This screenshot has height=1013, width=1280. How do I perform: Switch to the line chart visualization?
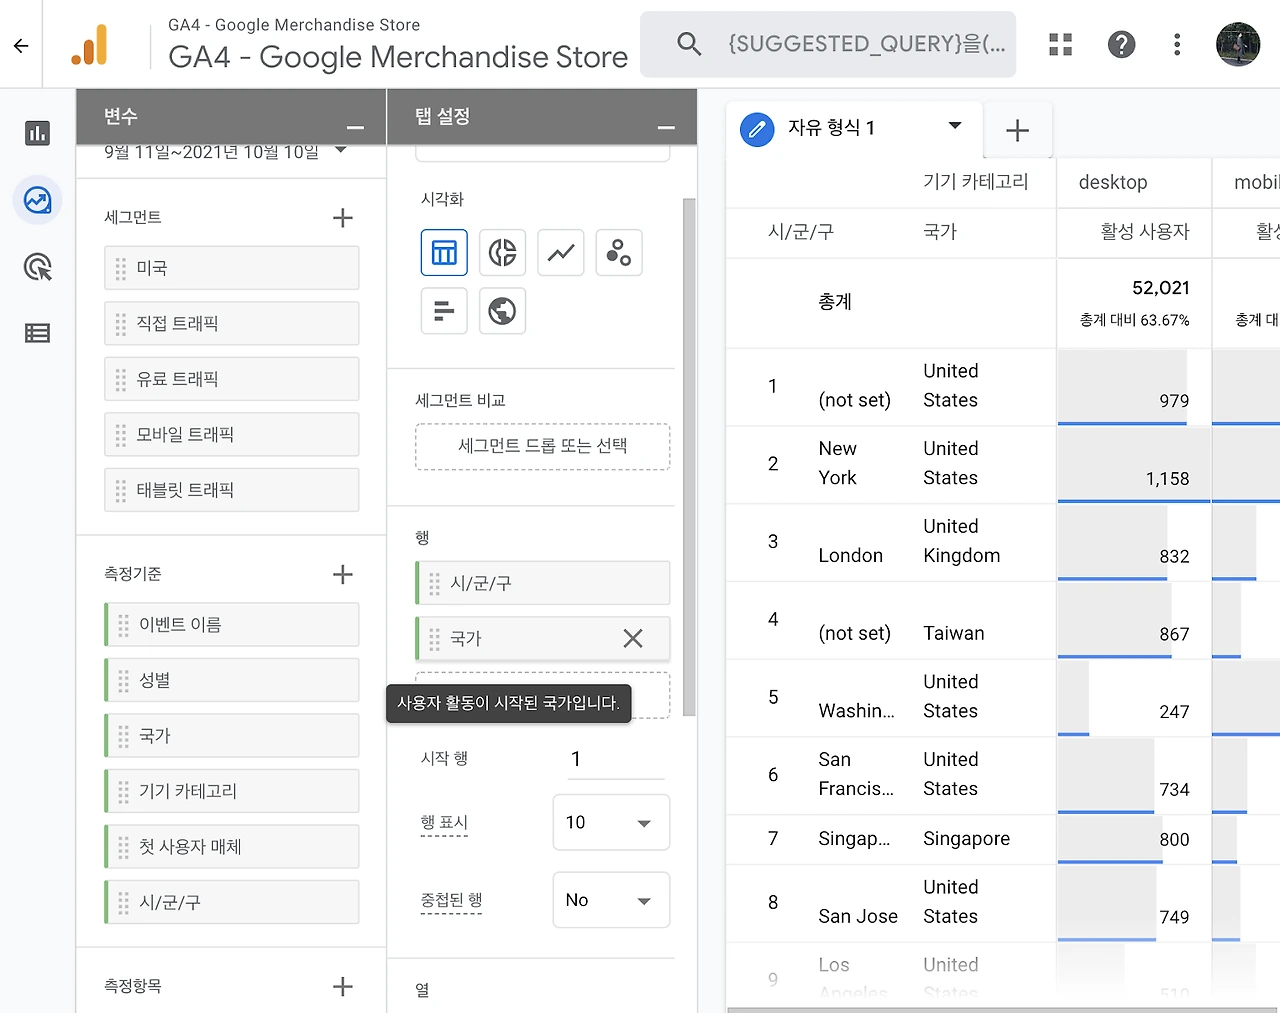tap(561, 252)
